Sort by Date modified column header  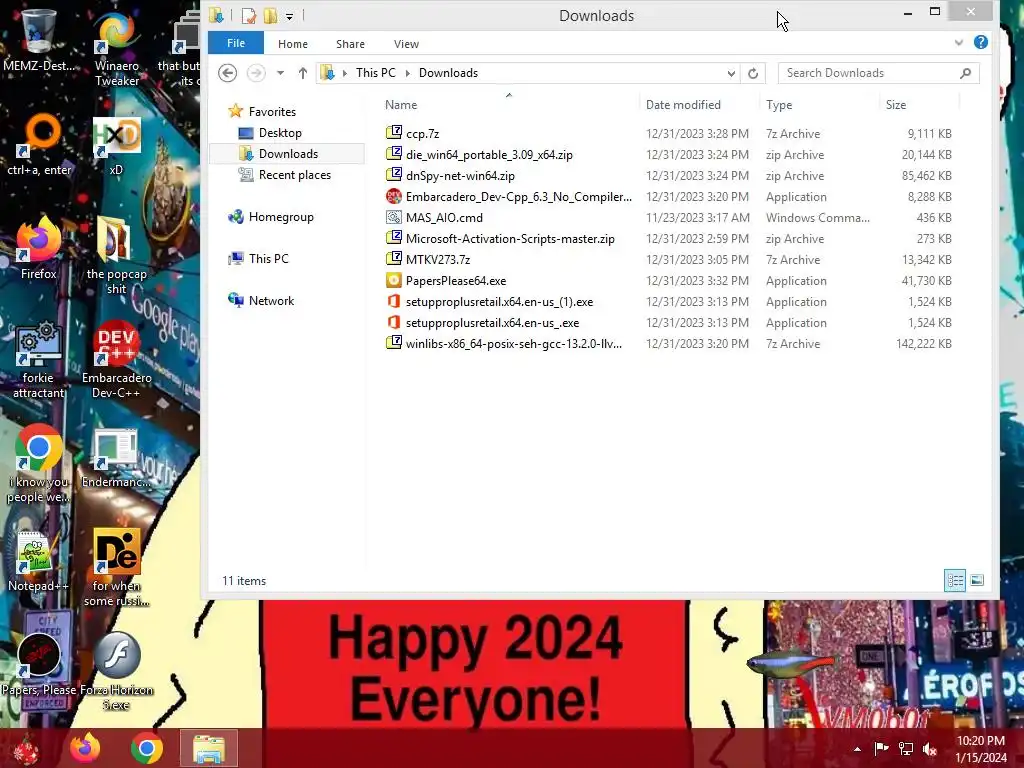click(x=683, y=104)
